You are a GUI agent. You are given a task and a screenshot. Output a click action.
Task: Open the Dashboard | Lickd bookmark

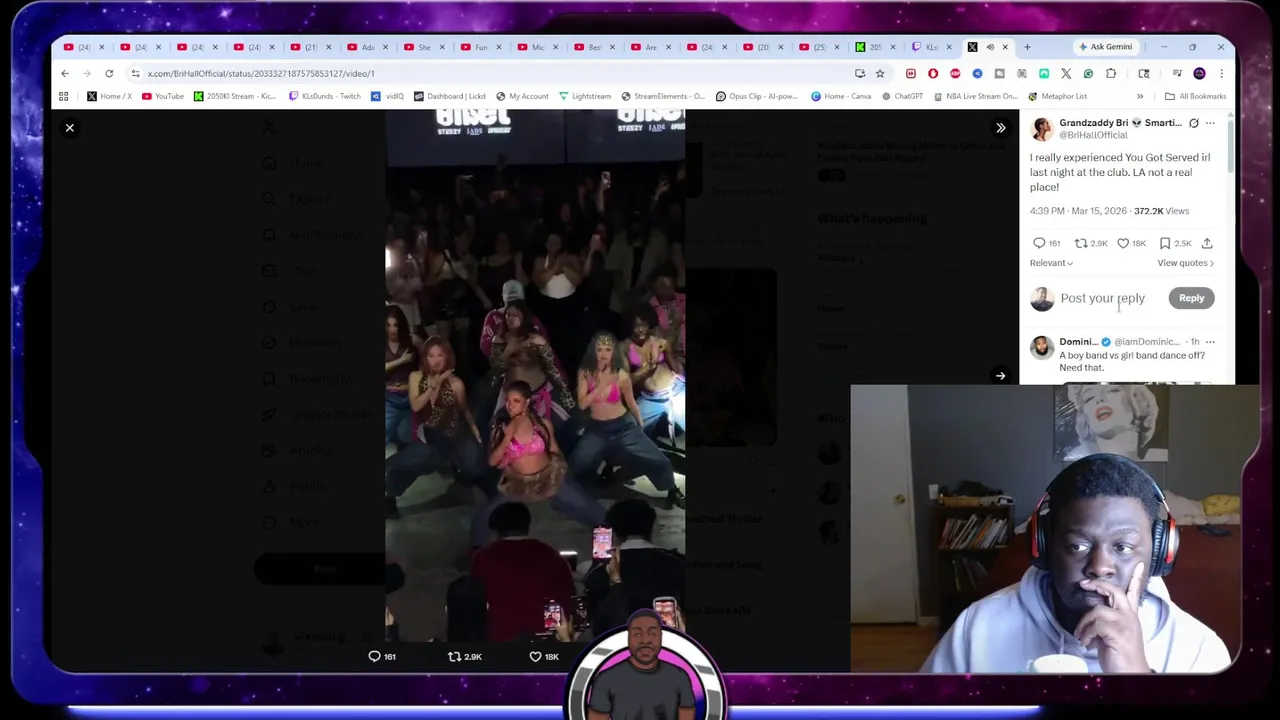click(x=449, y=96)
